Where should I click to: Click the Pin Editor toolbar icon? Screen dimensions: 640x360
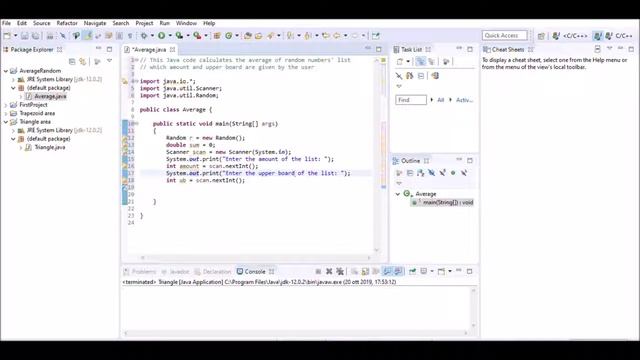coord(376,36)
